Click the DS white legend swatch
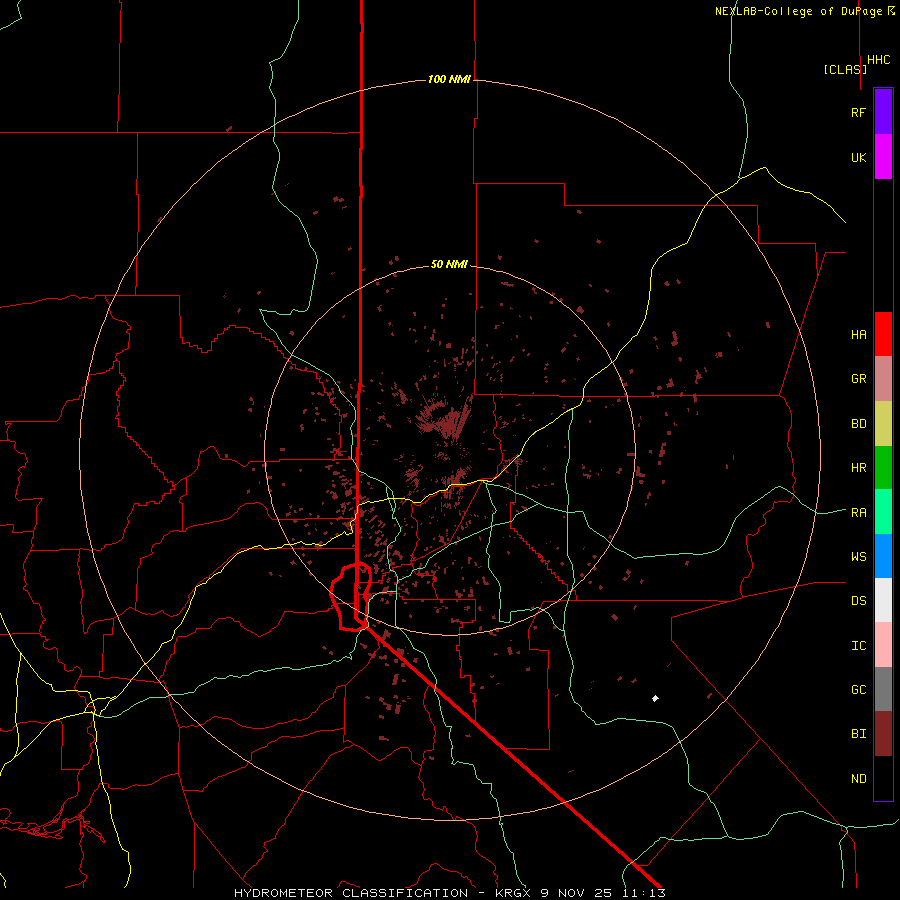The image size is (900, 900). [x=883, y=600]
